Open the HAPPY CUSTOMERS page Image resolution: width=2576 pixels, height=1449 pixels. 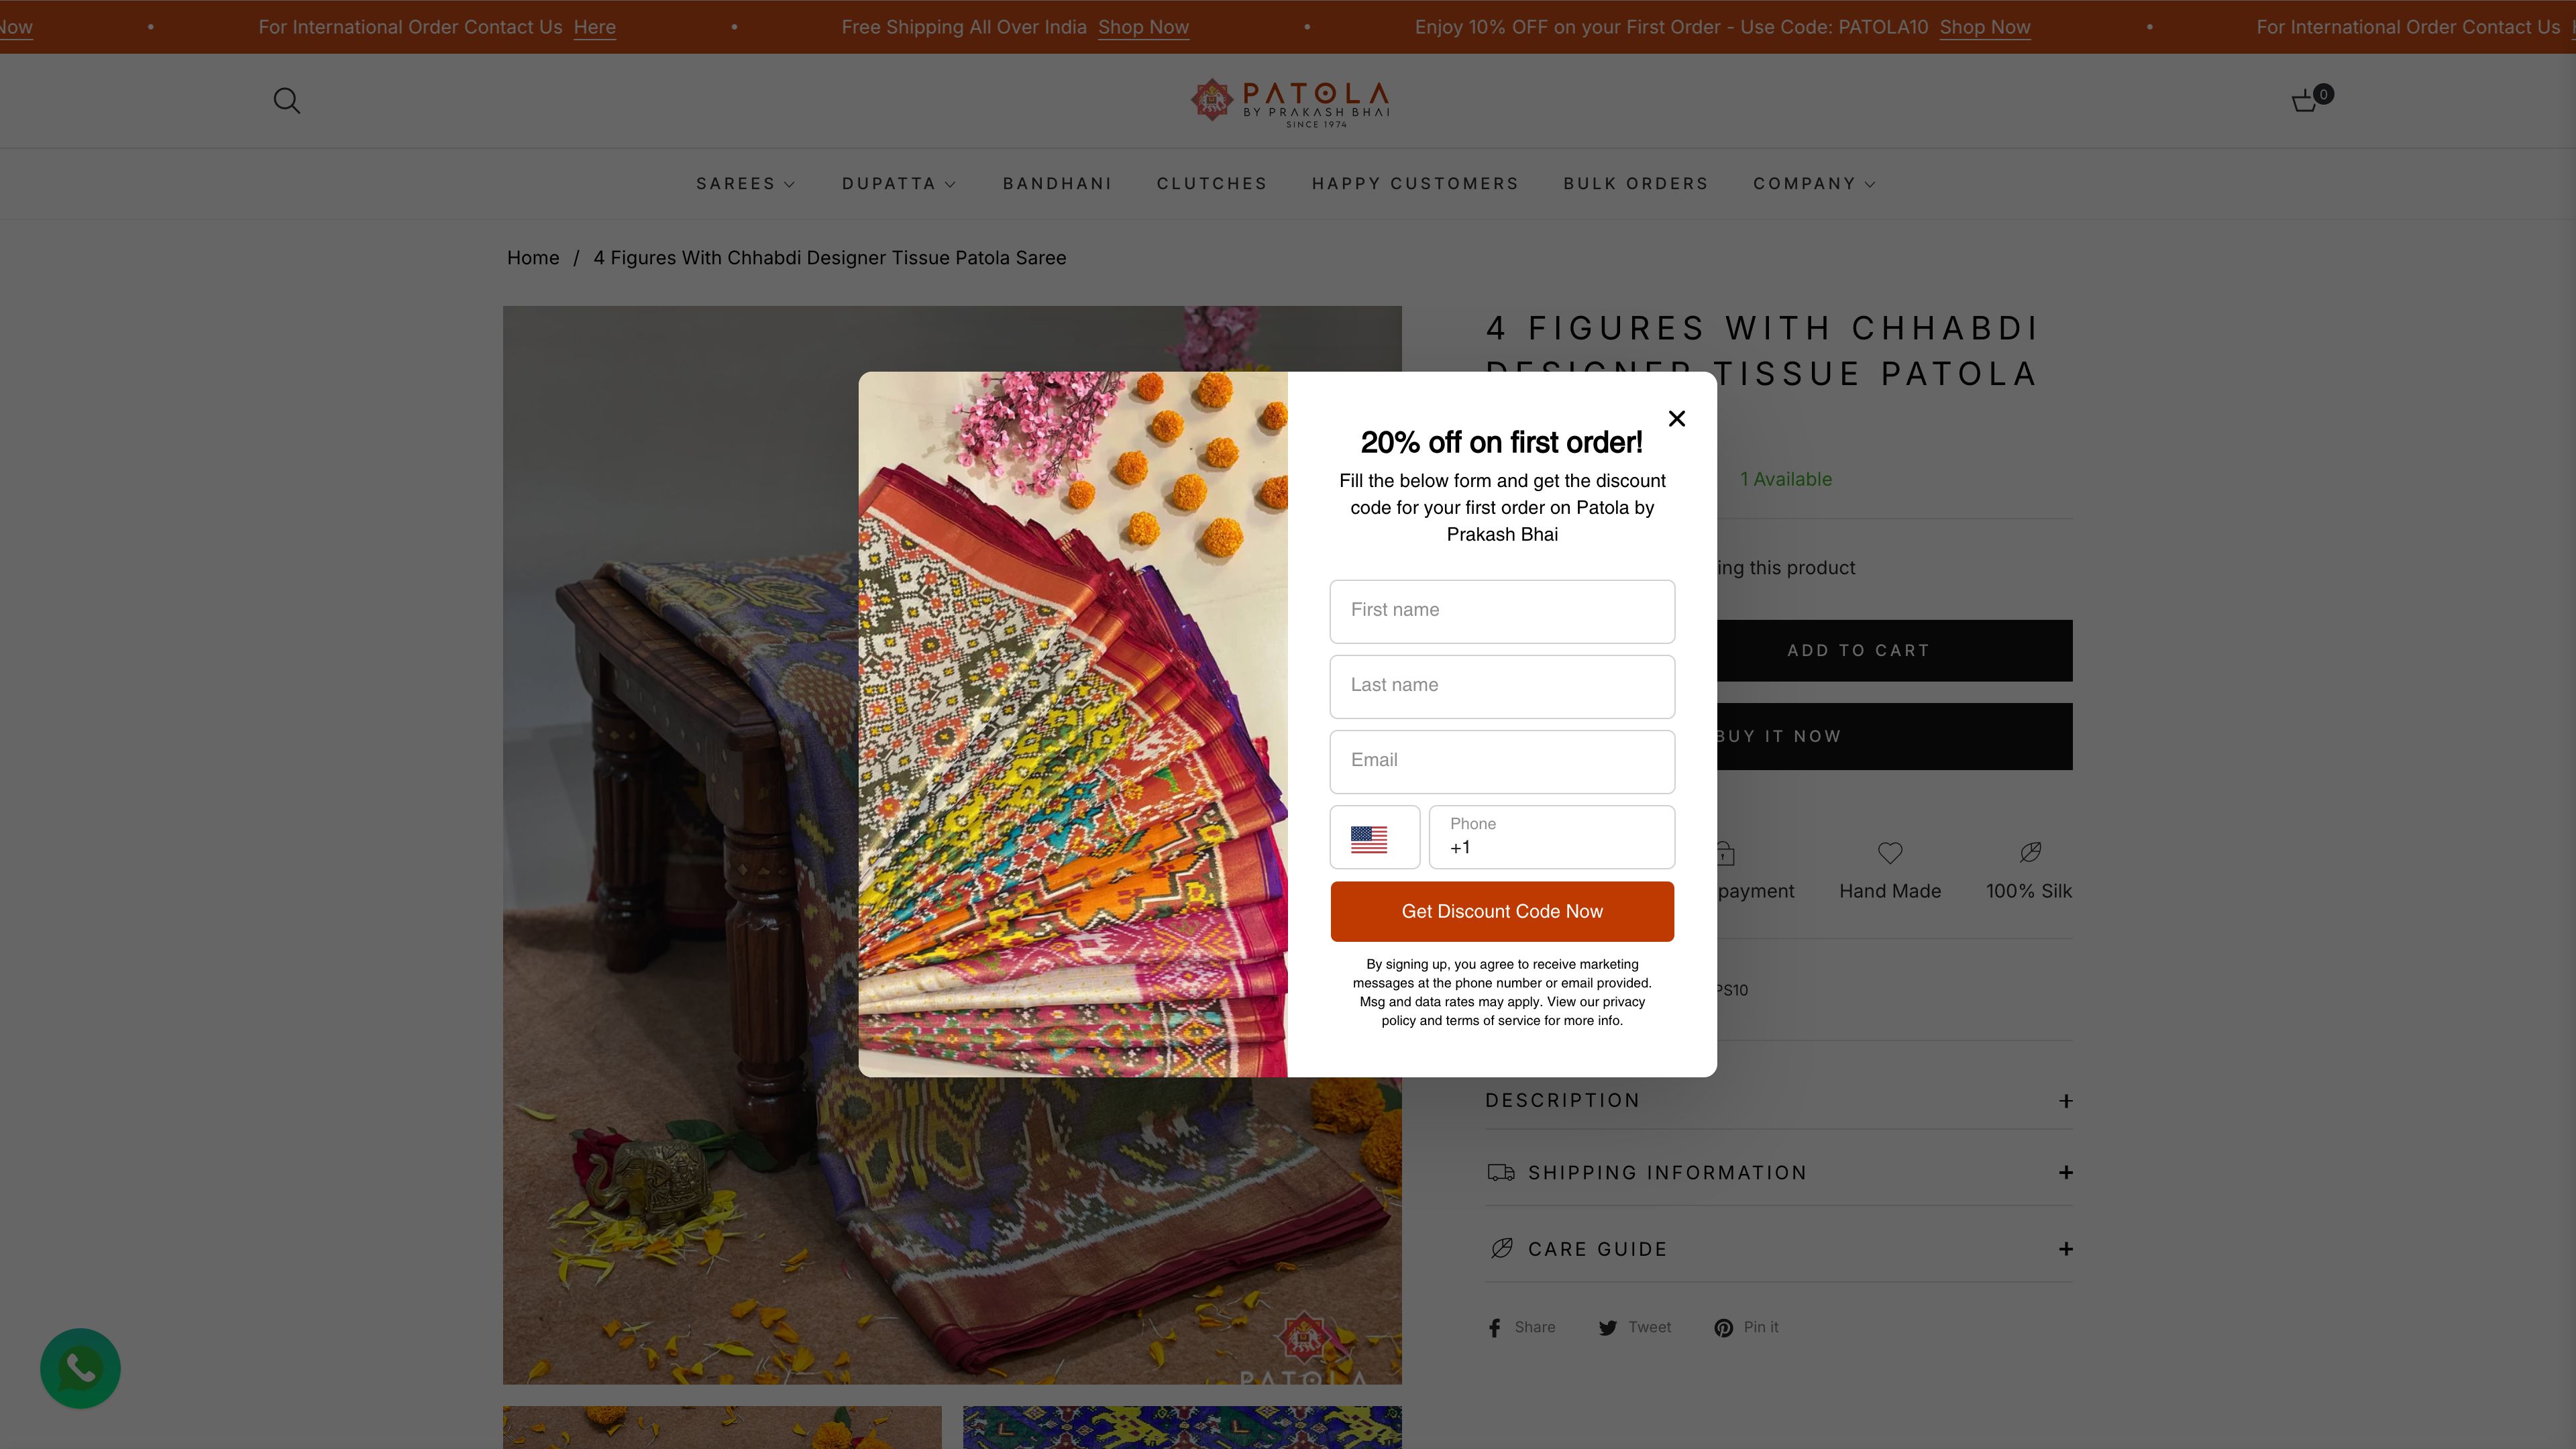1414,183
